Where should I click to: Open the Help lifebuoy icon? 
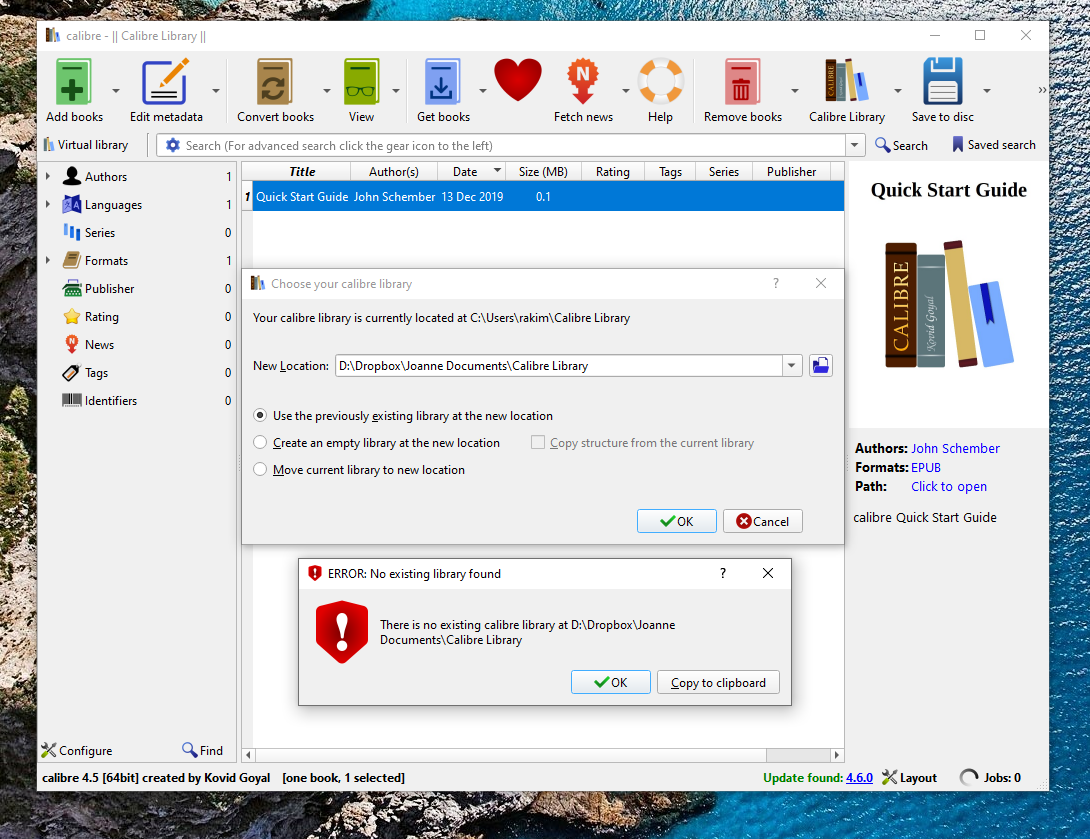click(x=660, y=82)
